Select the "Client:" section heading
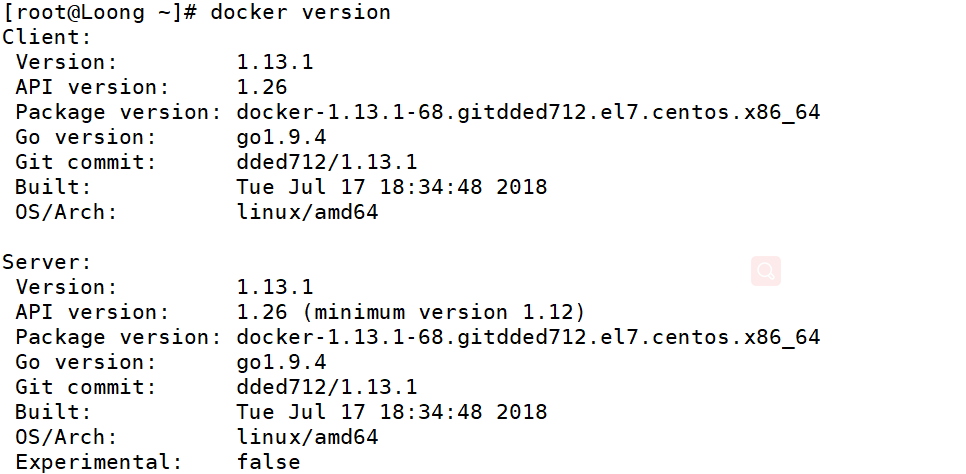This screenshot has height=474, width=966. point(46,37)
